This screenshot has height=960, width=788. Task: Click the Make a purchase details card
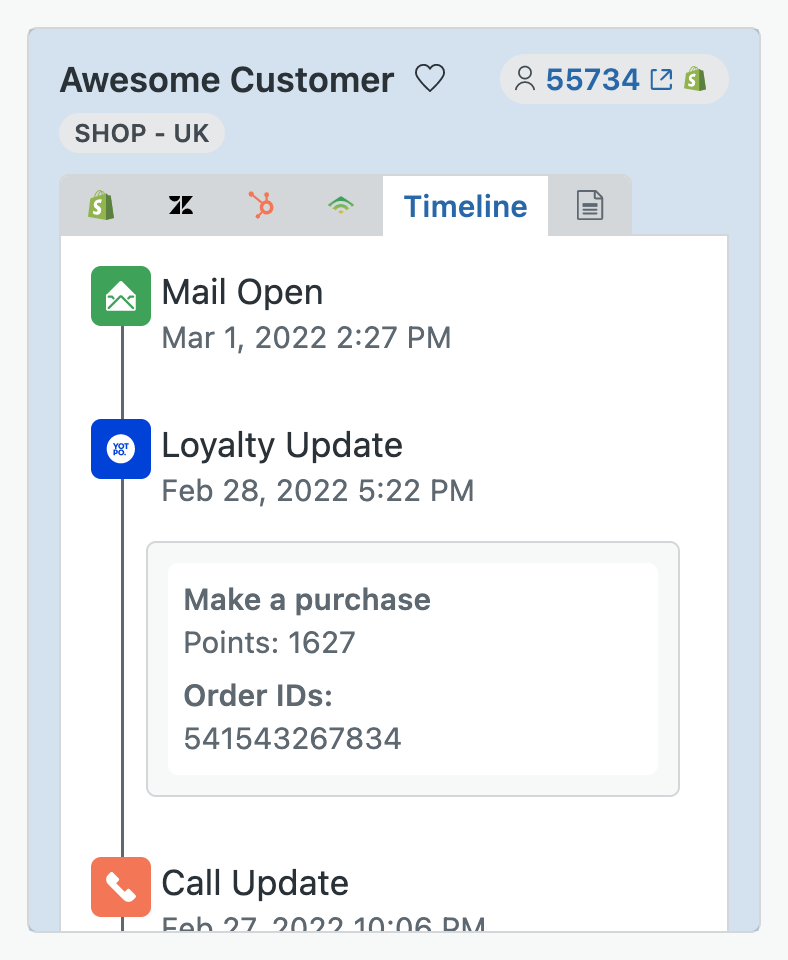[413, 669]
